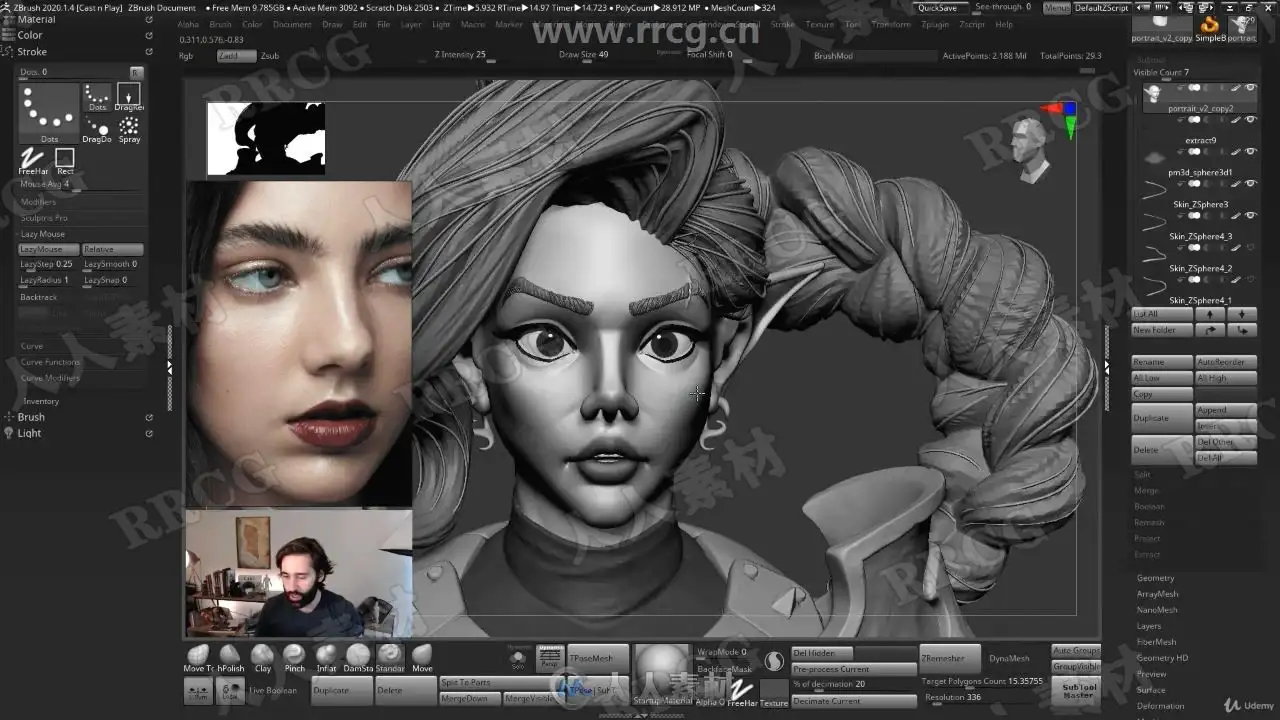Open the Texture menu
This screenshot has width=1280, height=720.
pos(820,24)
